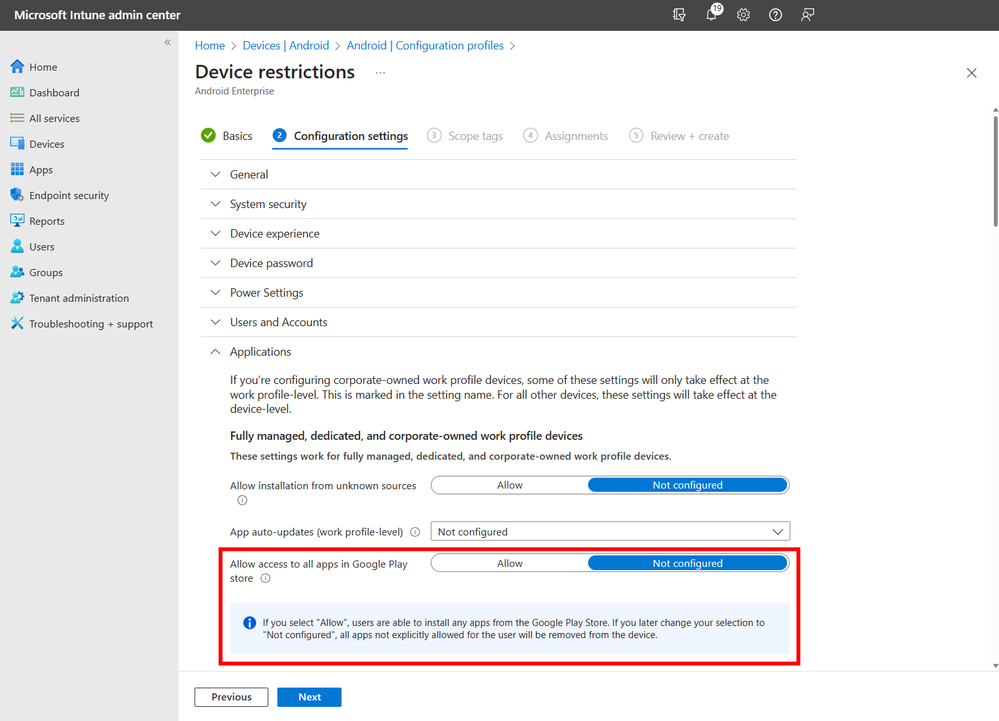
Task: Open All services list icon
Action: tap(17, 118)
